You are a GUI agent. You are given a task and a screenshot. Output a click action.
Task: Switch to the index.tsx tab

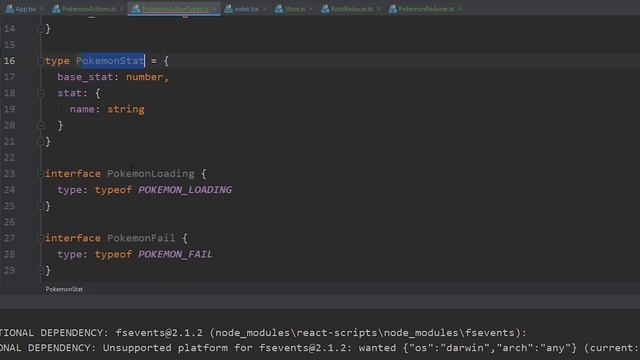point(247,9)
